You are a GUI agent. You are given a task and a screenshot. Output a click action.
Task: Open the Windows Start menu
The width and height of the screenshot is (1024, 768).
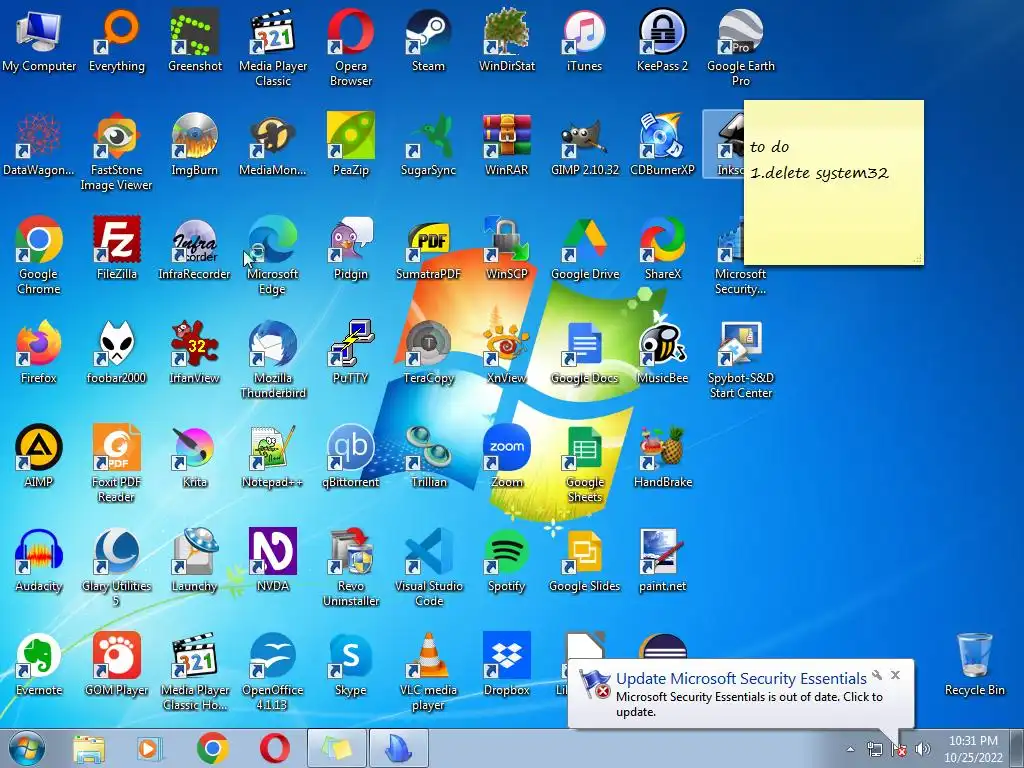(x=27, y=748)
